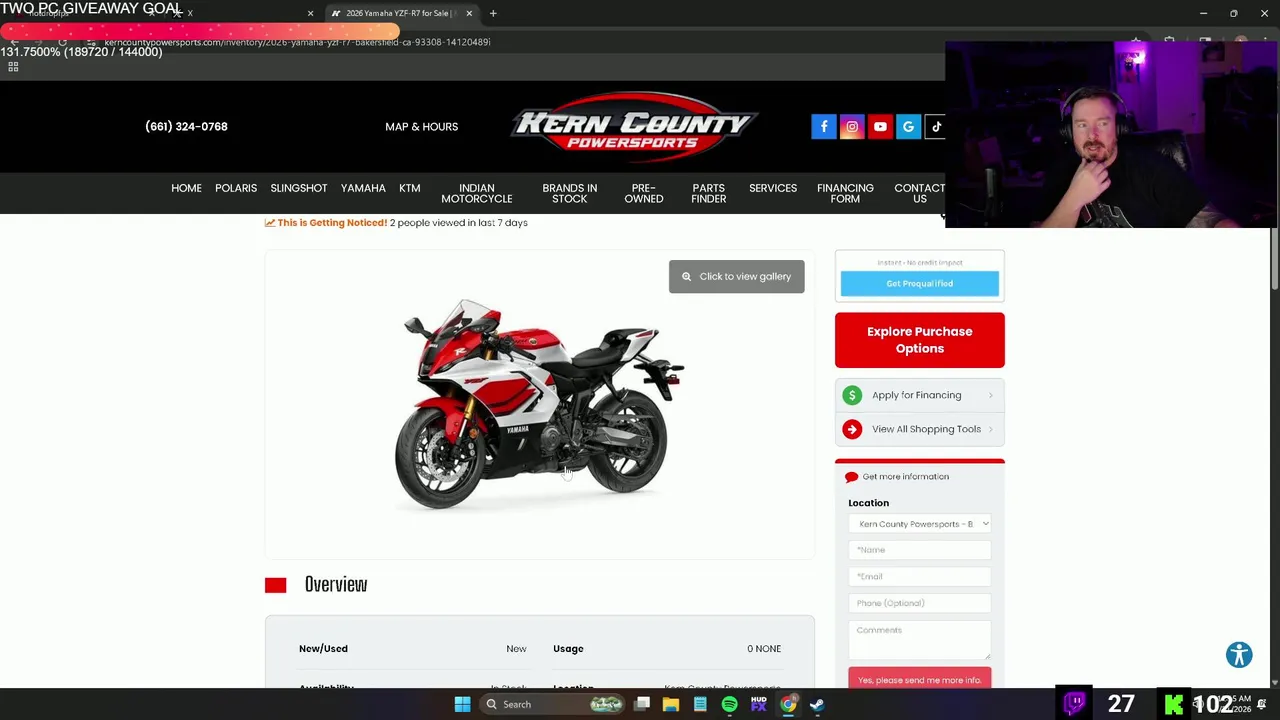Focus the Name input field
The image size is (1280, 720).
pyautogui.click(x=920, y=550)
